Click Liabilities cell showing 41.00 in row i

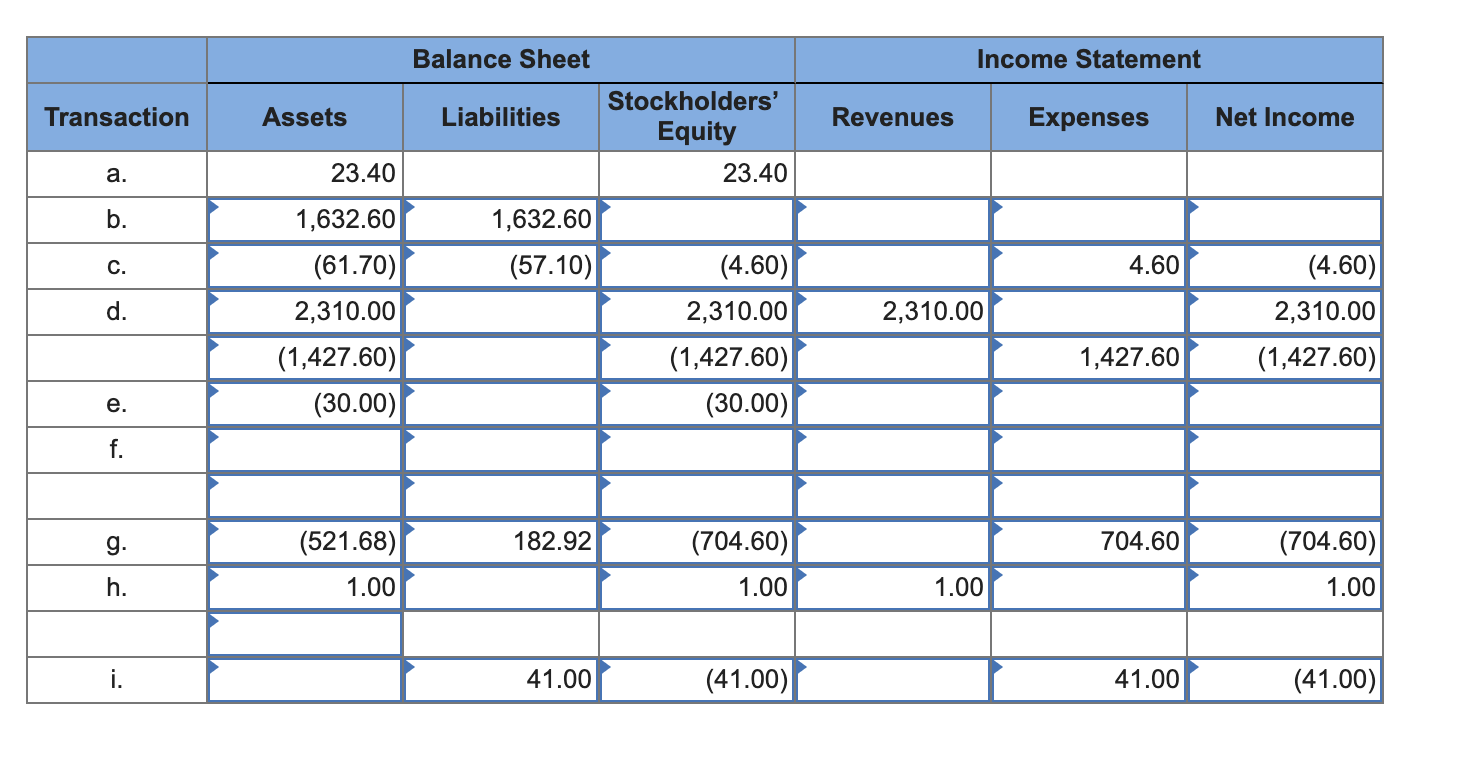point(500,679)
